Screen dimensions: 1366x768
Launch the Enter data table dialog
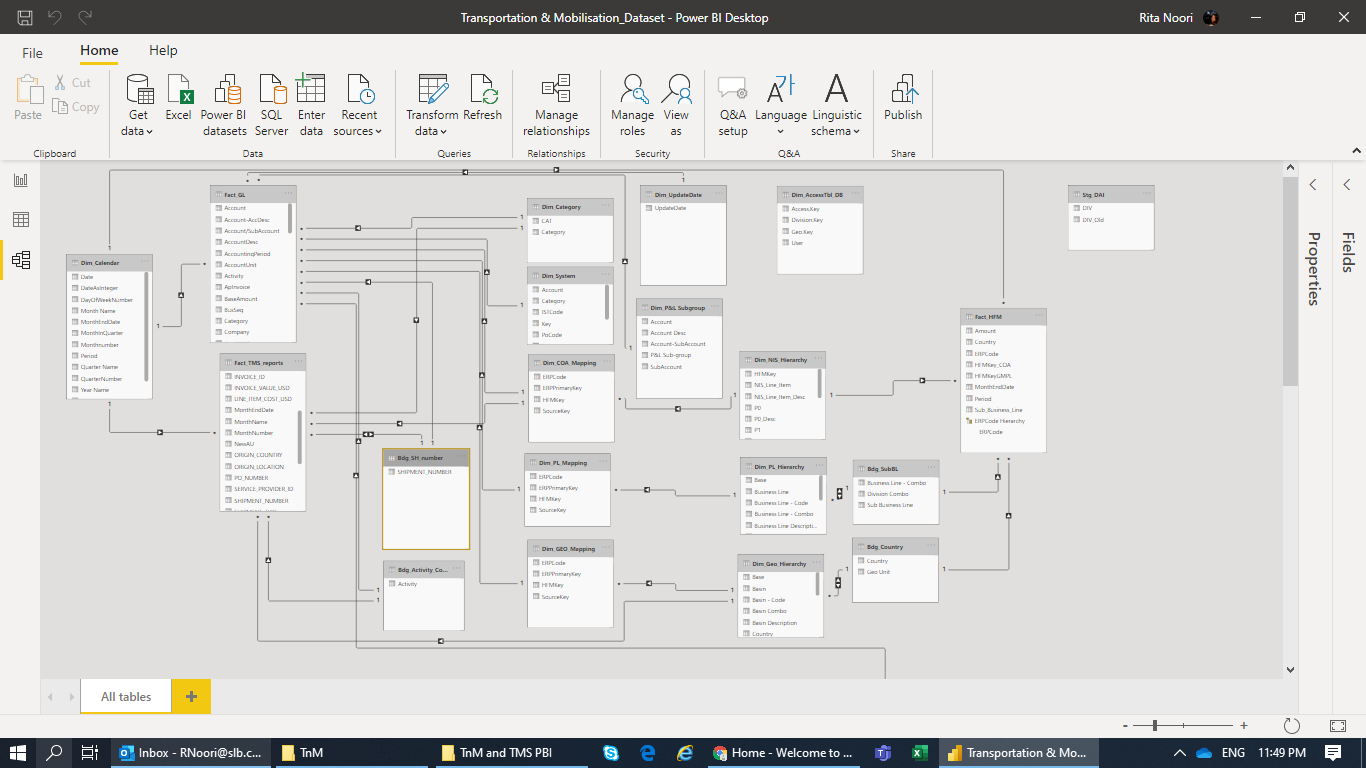click(x=311, y=105)
